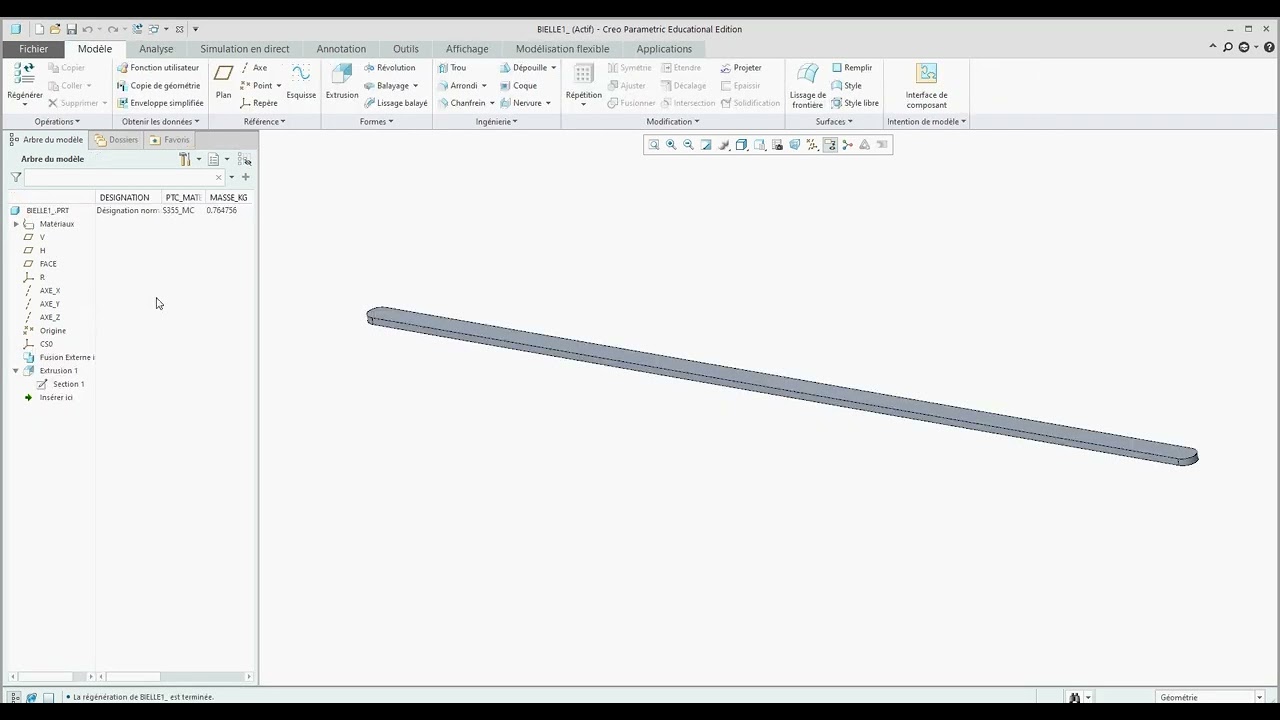Open the Favoris panel tab
This screenshot has width=1280, height=720.
tap(169, 140)
